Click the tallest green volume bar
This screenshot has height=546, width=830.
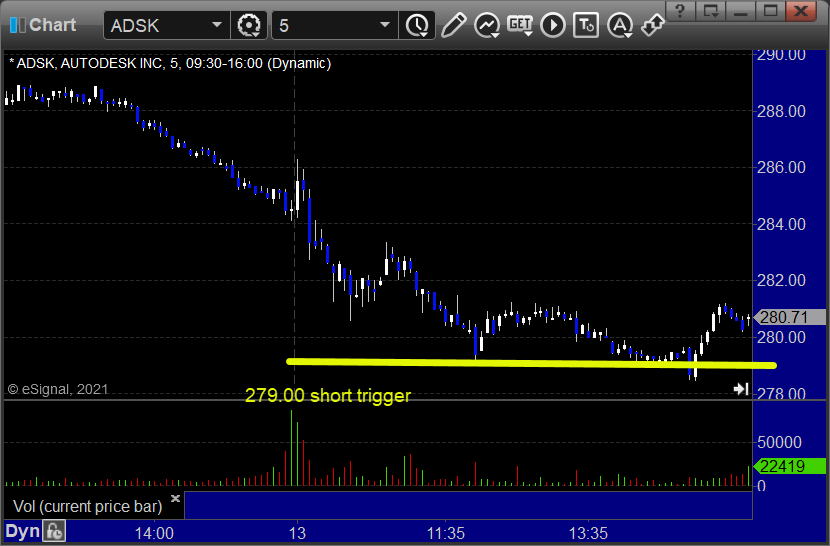tap(291, 448)
